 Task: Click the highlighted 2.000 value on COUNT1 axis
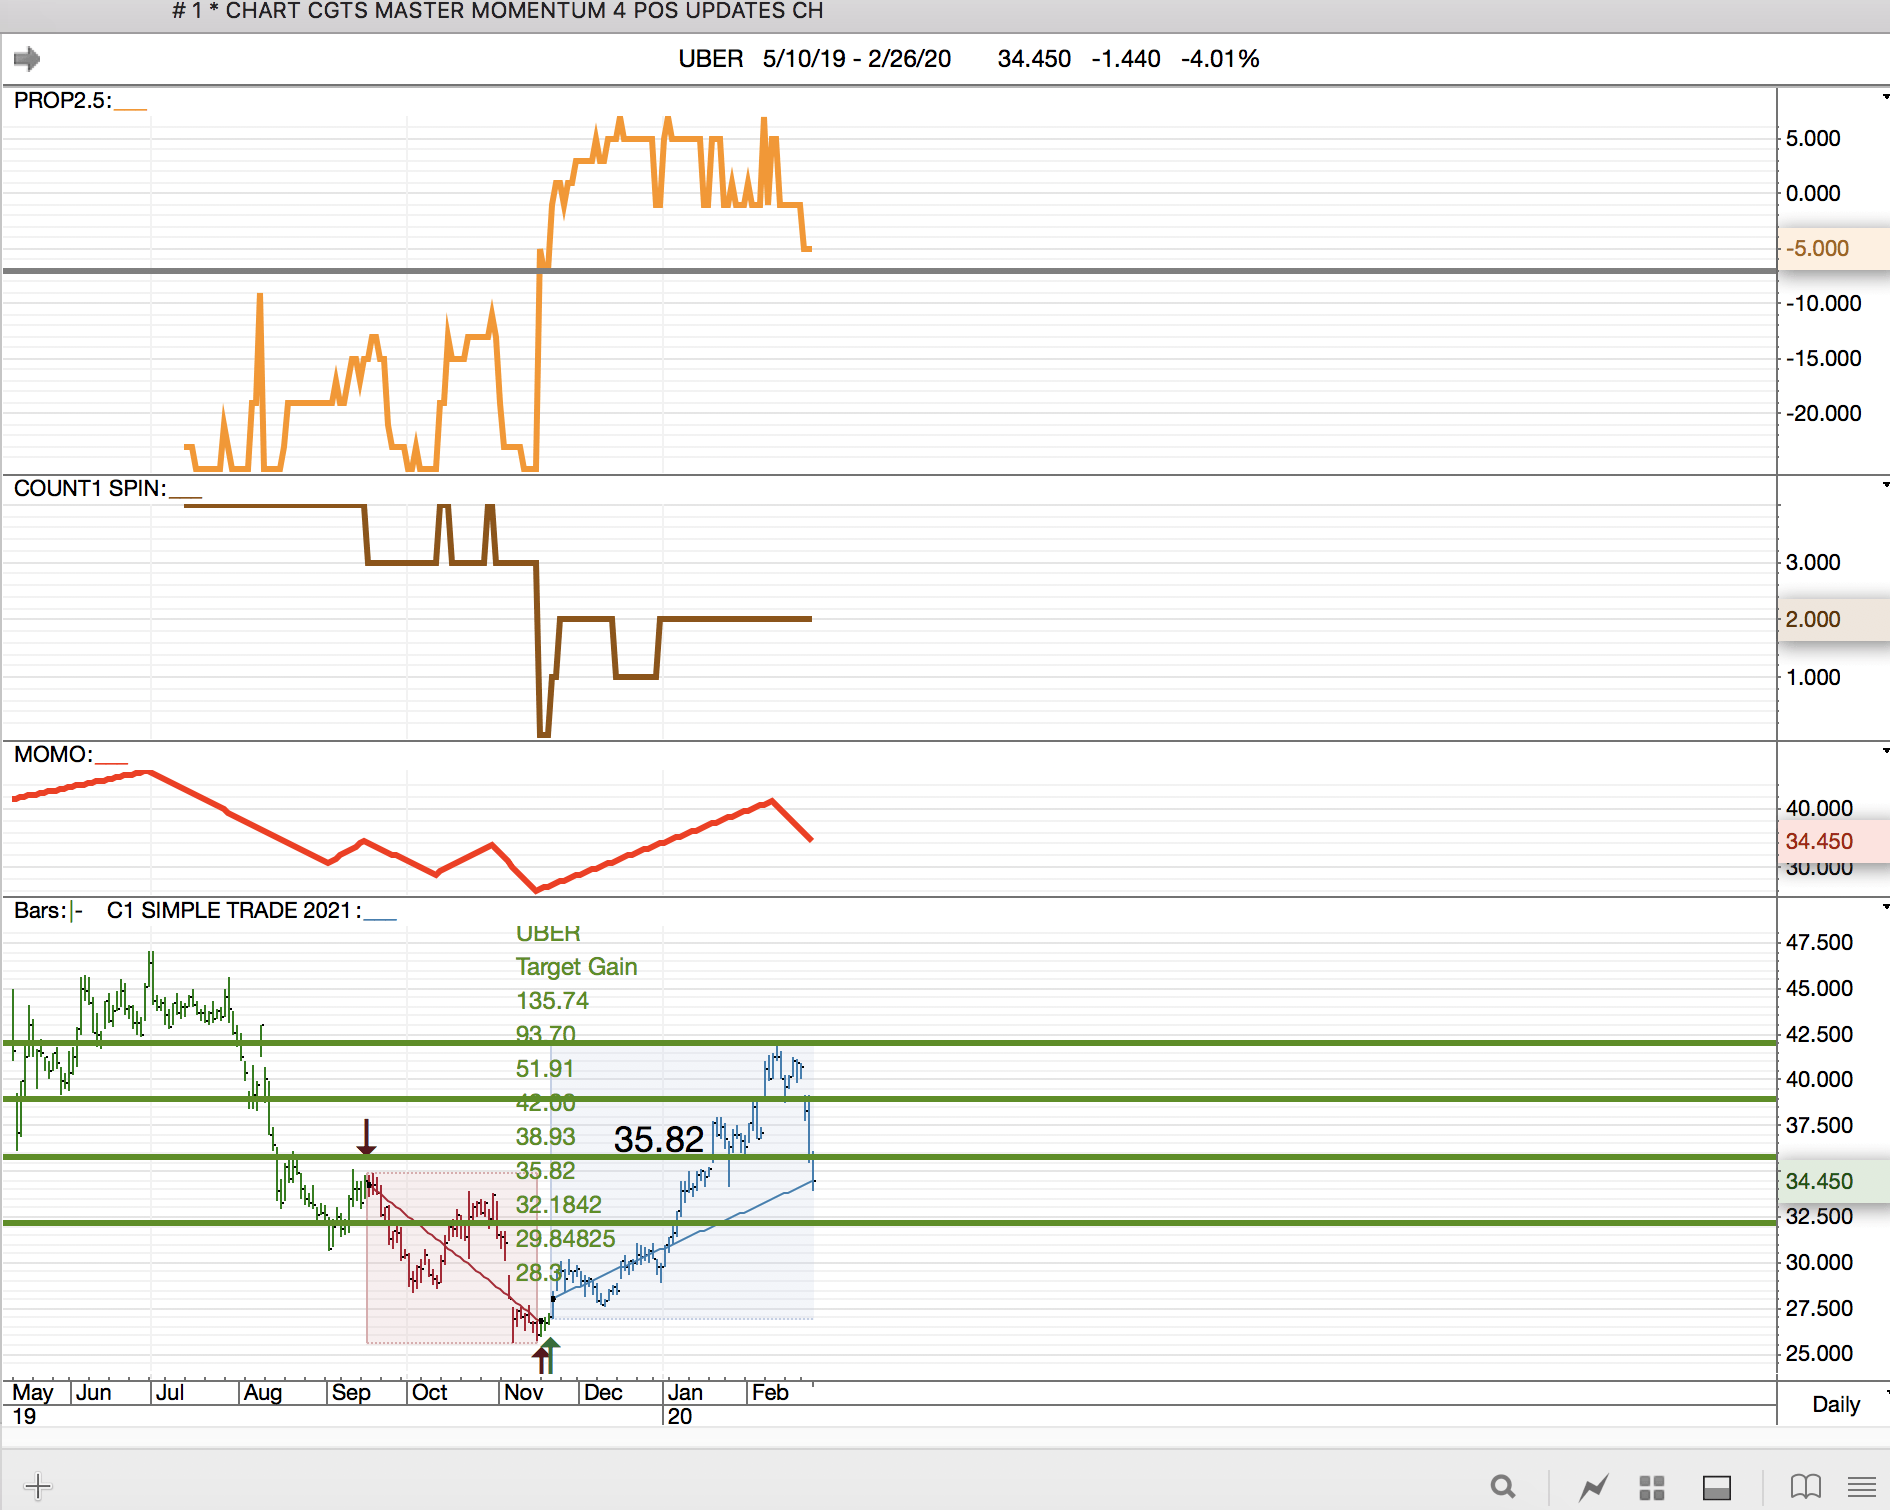click(1813, 619)
